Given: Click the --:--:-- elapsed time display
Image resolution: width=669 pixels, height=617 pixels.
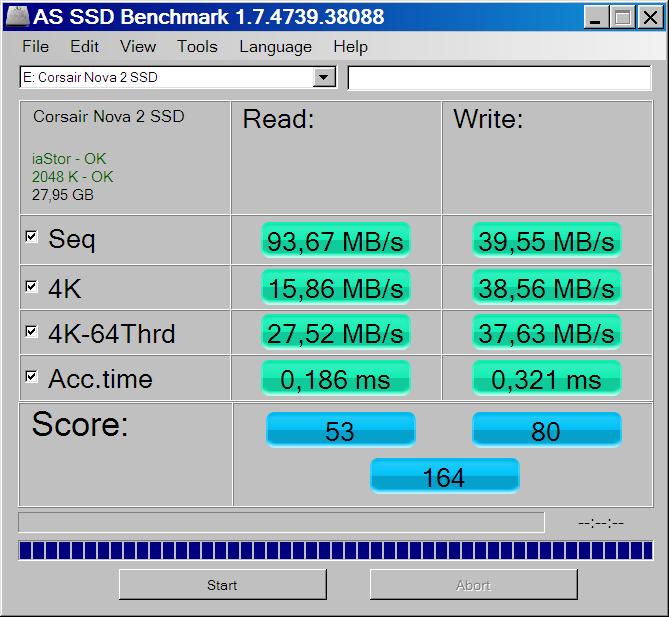Looking at the screenshot, I should coord(601,523).
